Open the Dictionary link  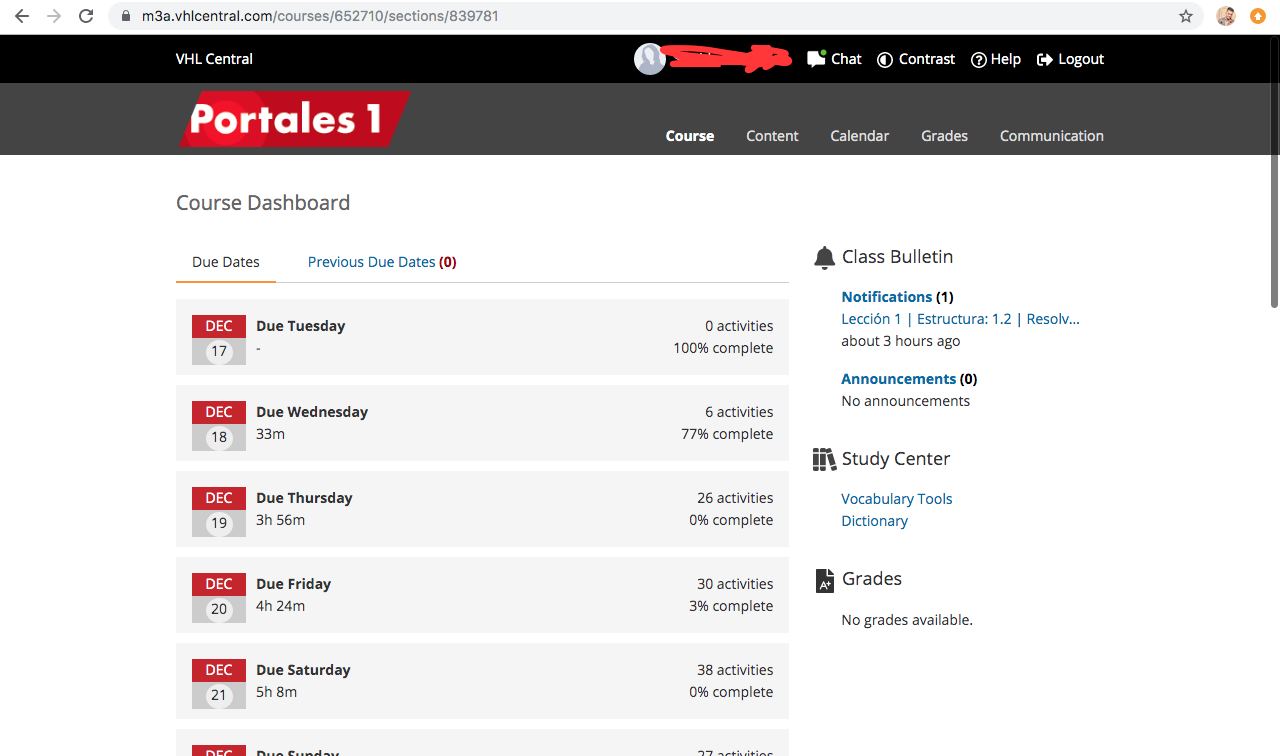click(x=874, y=521)
